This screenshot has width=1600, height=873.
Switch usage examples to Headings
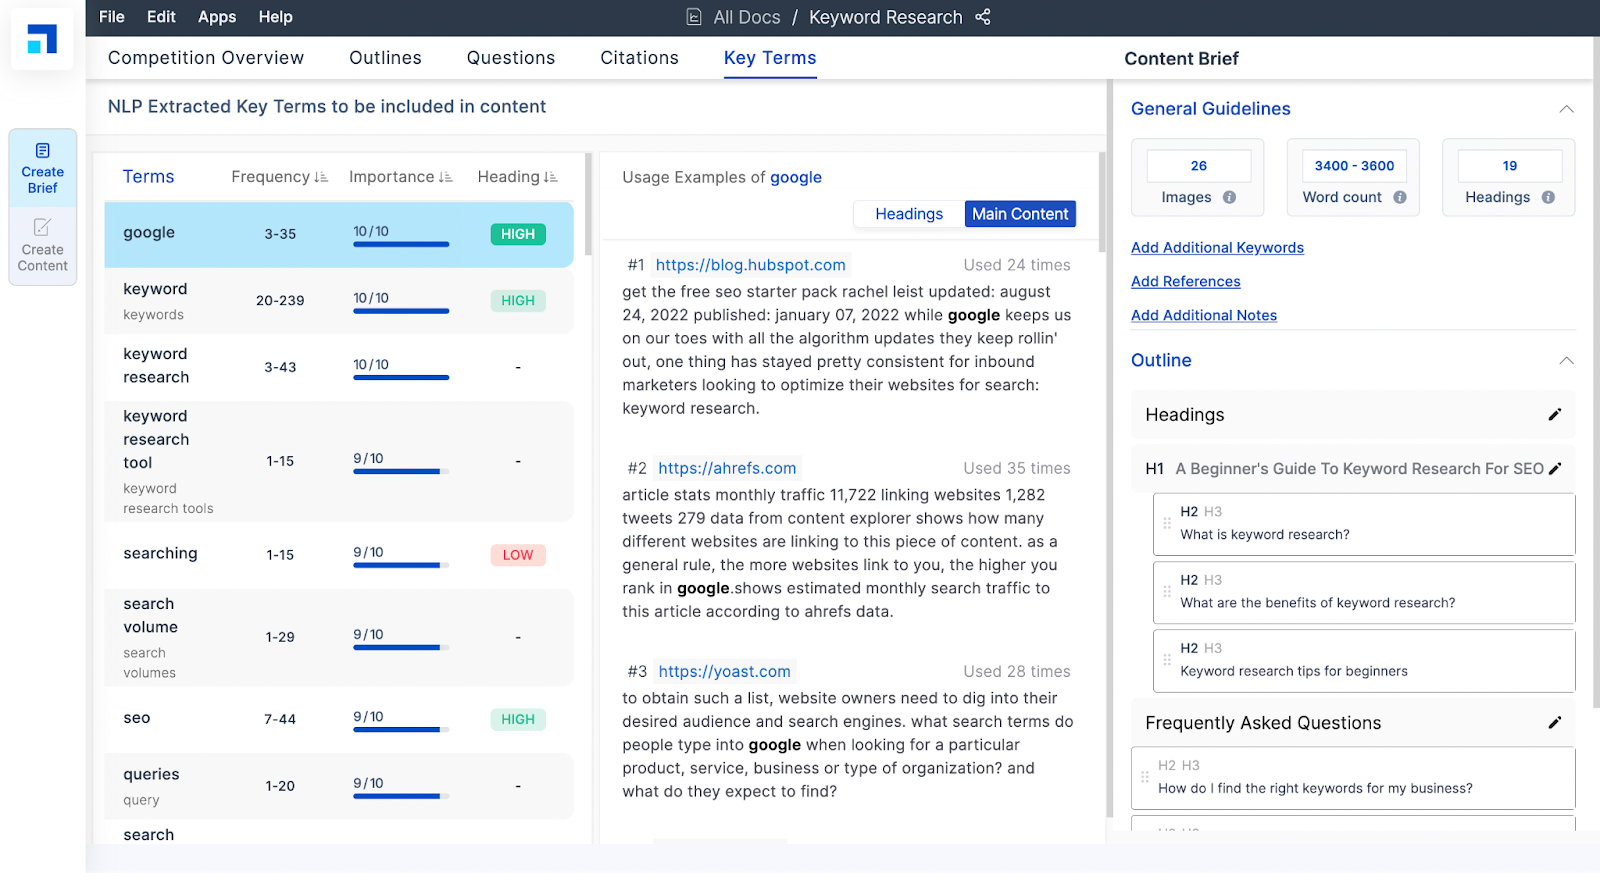click(x=908, y=214)
